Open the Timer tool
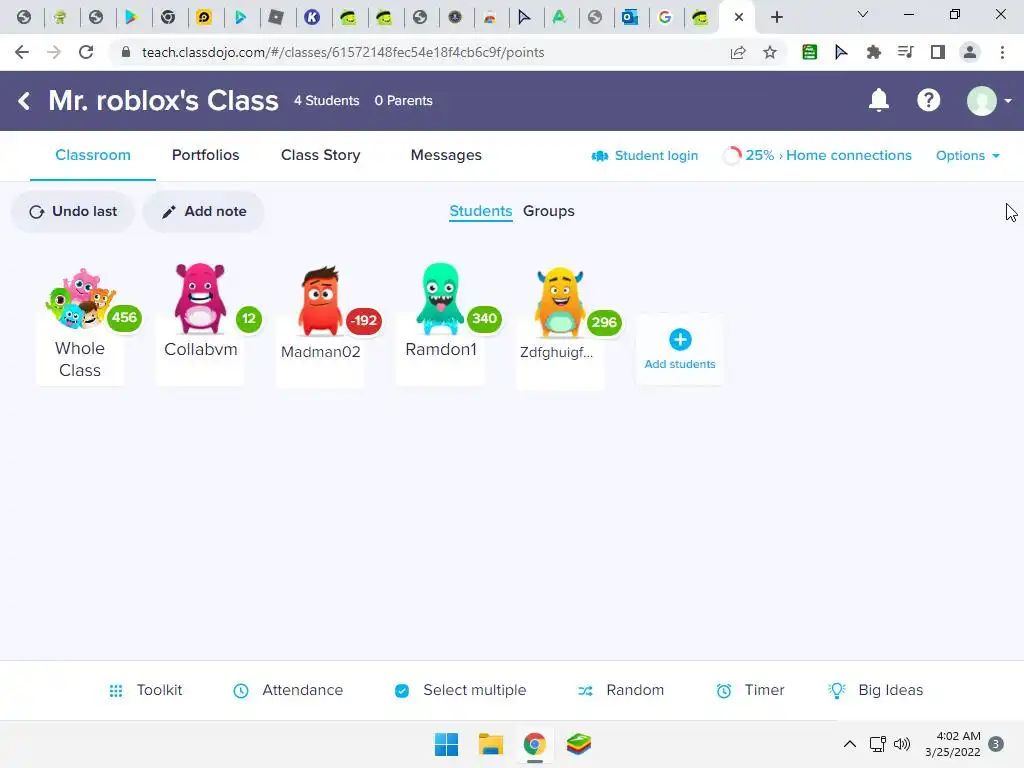The height and width of the screenshot is (768, 1024). [750, 690]
